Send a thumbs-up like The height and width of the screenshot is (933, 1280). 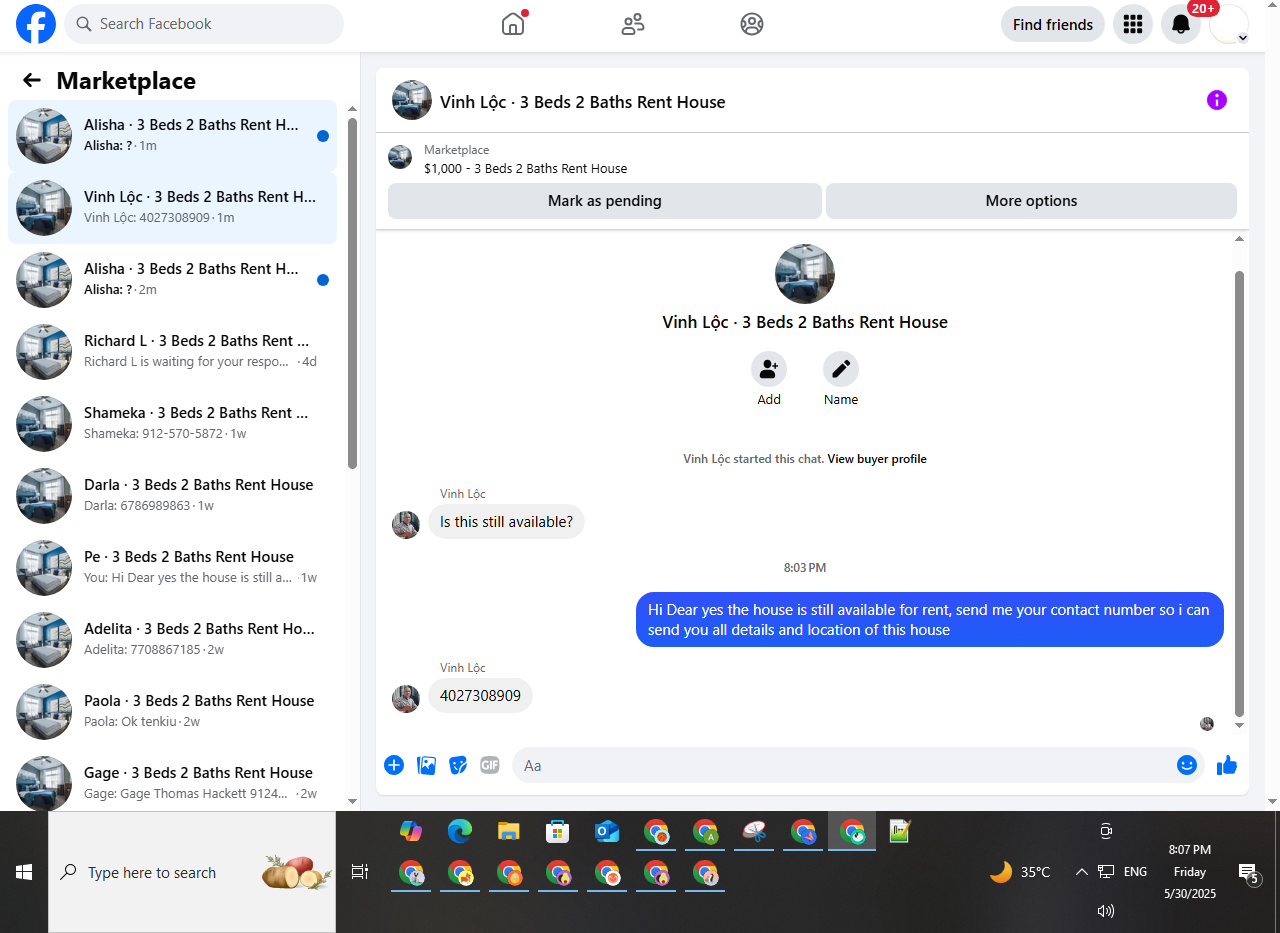tap(1227, 765)
